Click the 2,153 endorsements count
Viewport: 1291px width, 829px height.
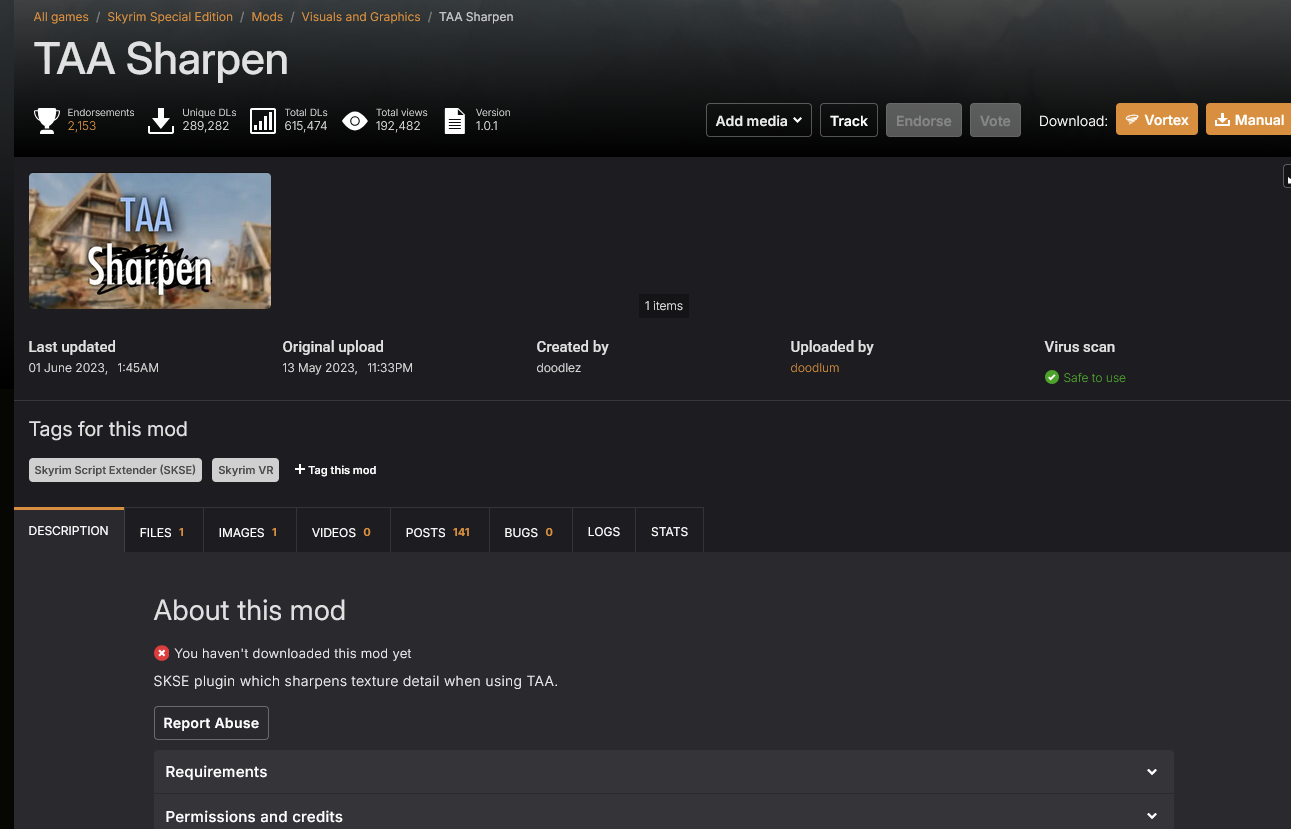click(82, 126)
